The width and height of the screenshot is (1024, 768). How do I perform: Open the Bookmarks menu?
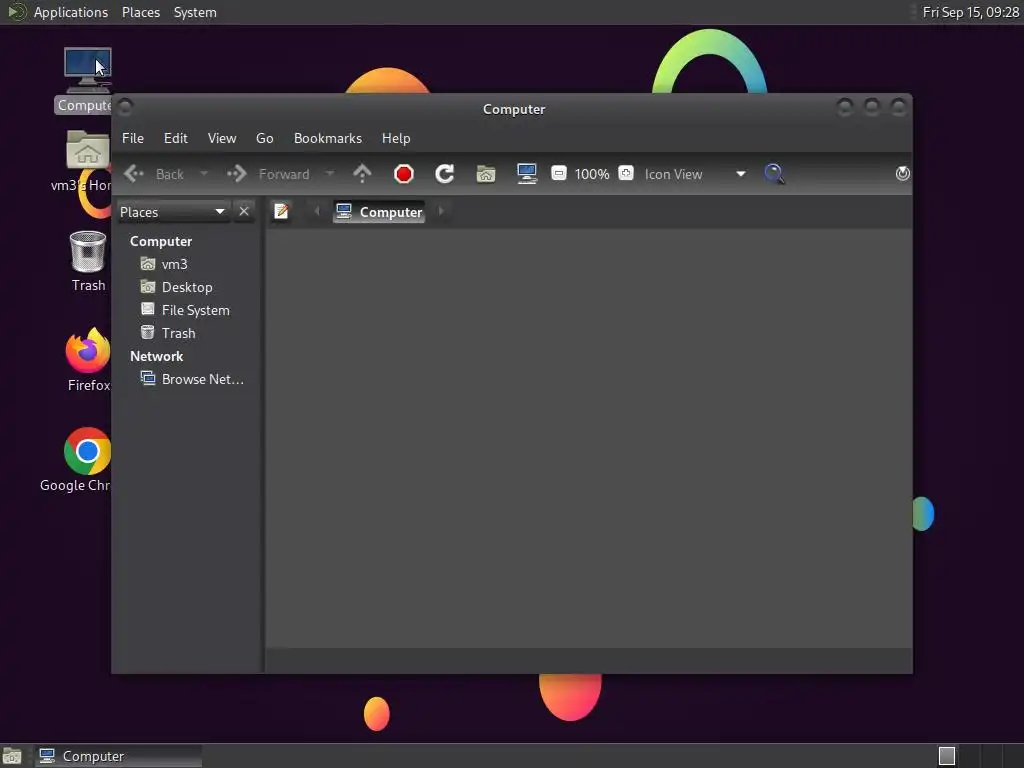click(x=328, y=138)
